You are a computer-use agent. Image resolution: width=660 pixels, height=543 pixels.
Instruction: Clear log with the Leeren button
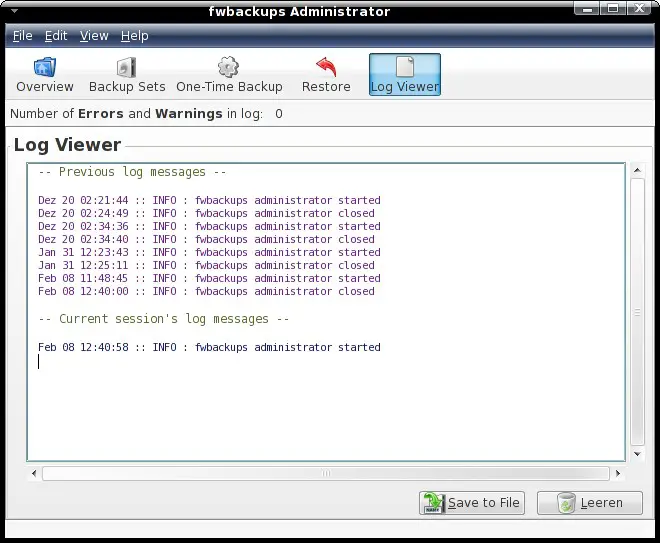(x=590, y=503)
